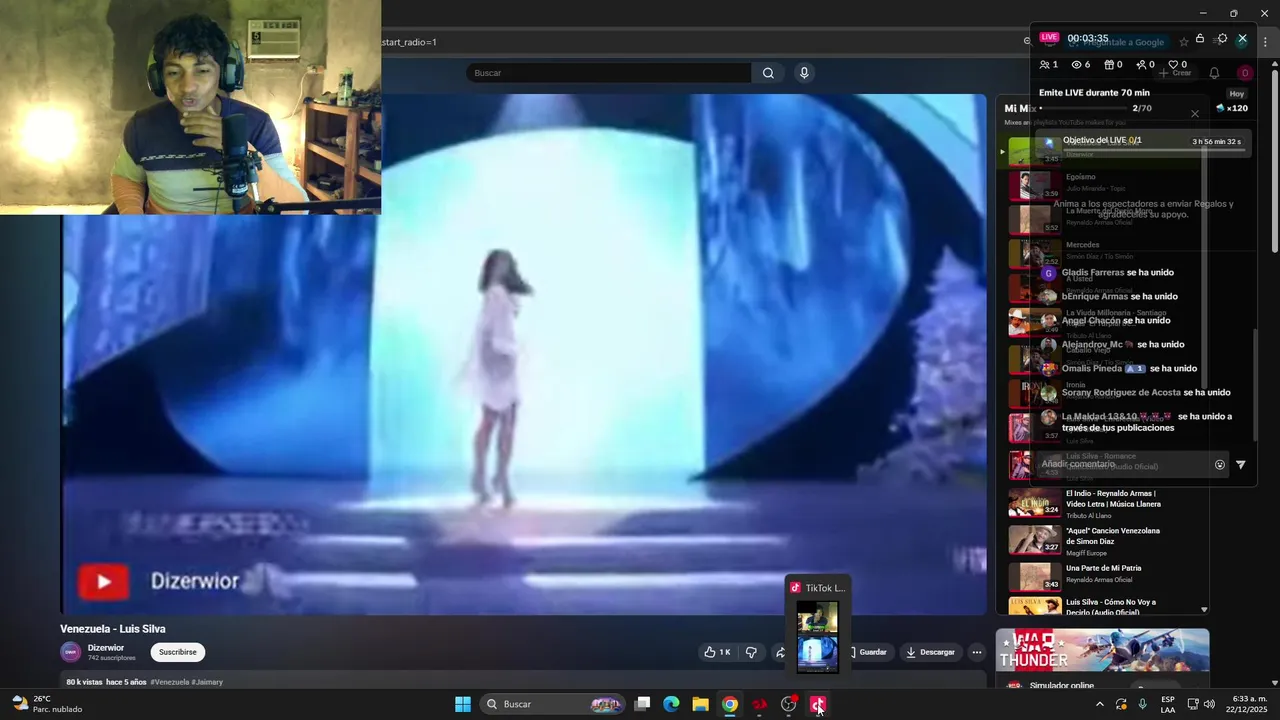
Task: Click the diamond x120 reward indicator
Action: (1232, 108)
